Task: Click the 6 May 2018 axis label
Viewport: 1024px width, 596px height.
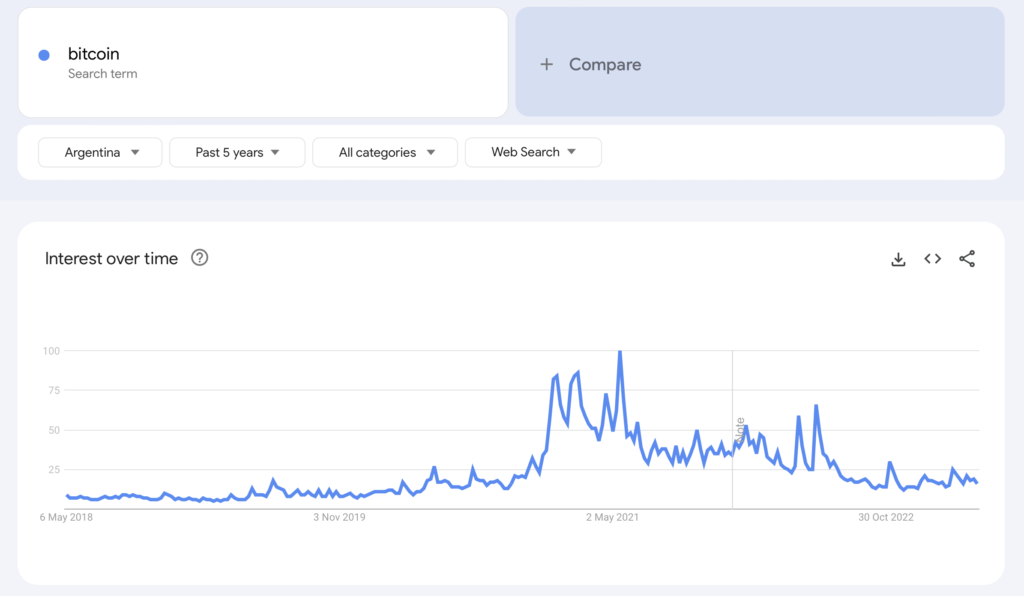Action: [69, 517]
